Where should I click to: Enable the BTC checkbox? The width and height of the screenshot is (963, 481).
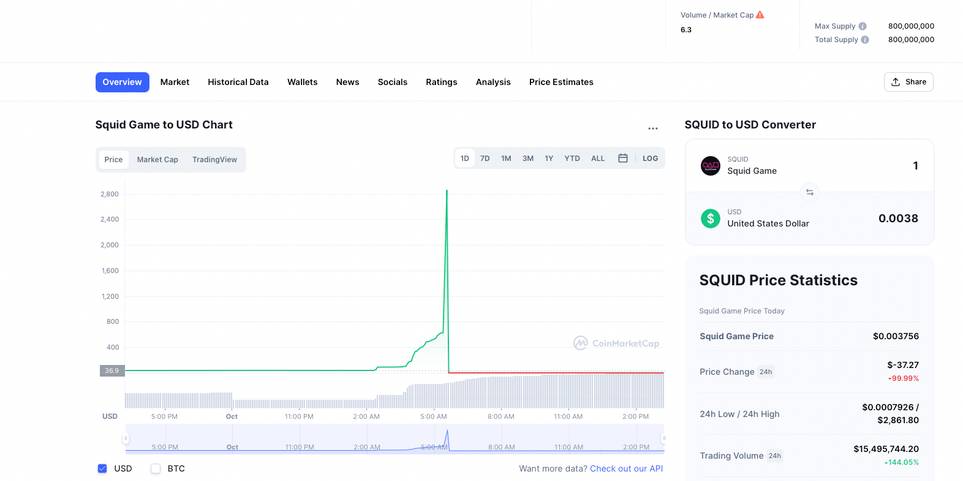[156, 468]
